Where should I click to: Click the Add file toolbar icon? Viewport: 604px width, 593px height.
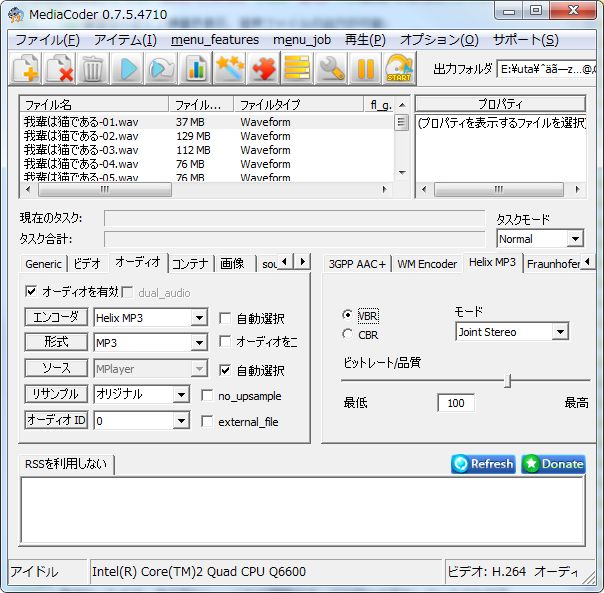click(x=25, y=69)
